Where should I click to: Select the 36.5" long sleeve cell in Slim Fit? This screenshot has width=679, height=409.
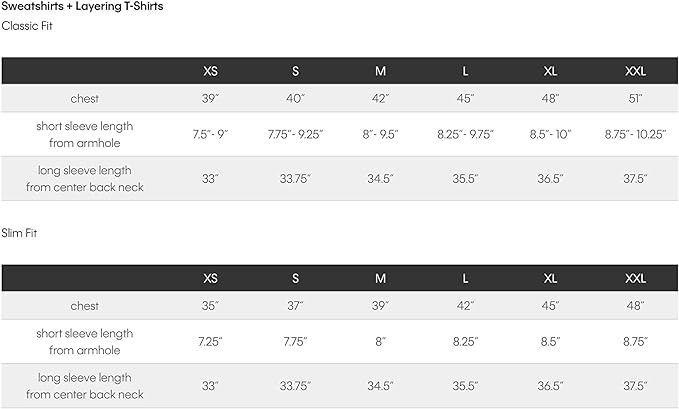[x=550, y=386]
